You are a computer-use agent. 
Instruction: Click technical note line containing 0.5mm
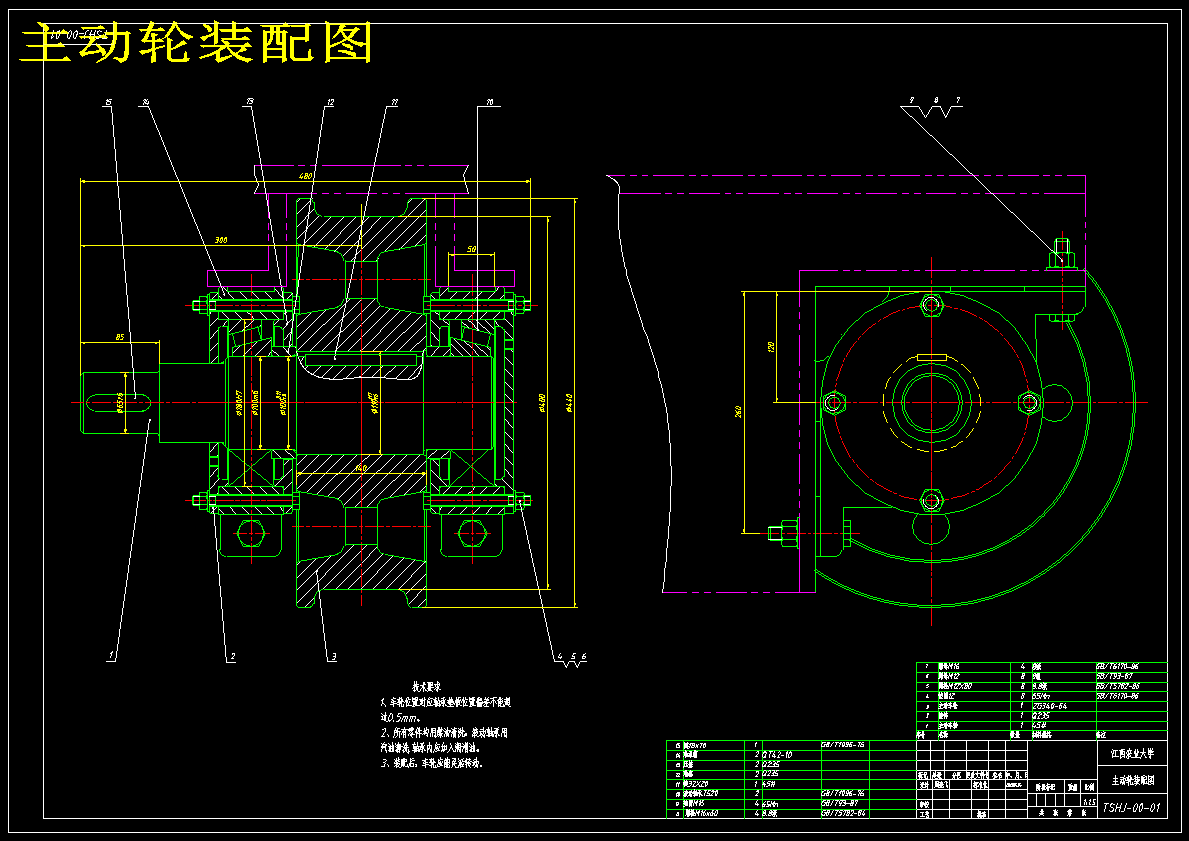point(399,716)
